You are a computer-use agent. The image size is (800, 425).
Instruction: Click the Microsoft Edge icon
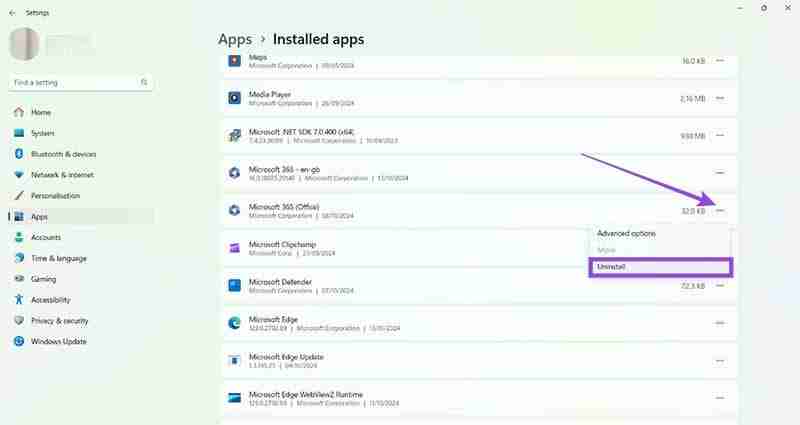[x=234, y=323]
